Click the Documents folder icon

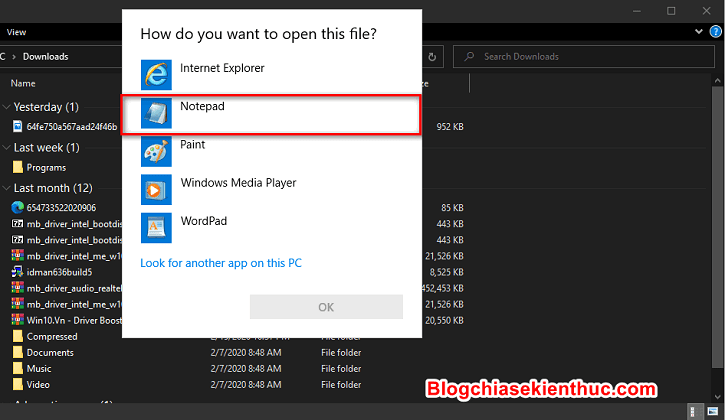18,352
